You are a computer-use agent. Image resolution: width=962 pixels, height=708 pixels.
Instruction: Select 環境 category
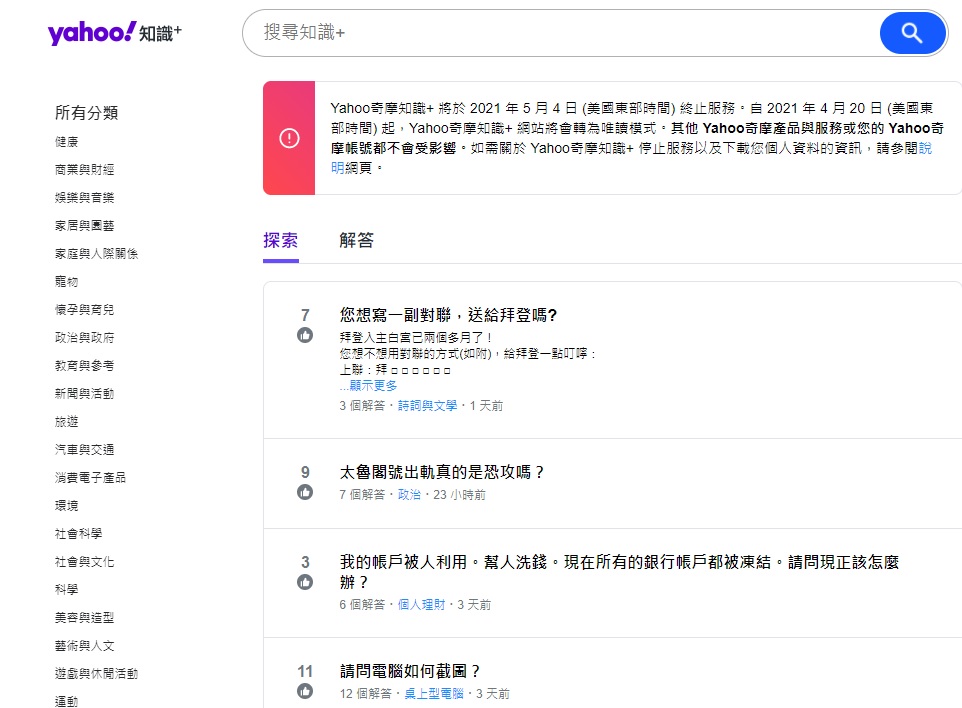tap(66, 506)
